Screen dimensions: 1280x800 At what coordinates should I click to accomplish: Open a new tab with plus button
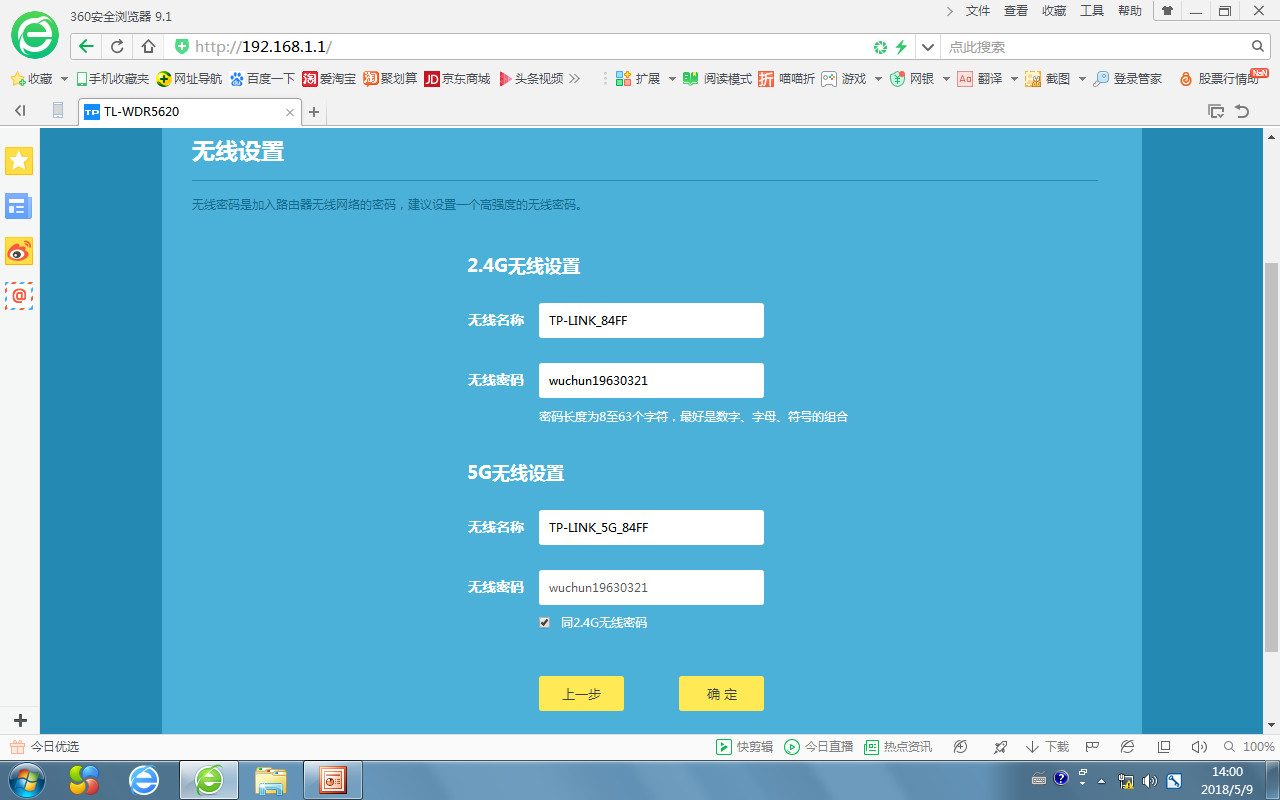[314, 112]
